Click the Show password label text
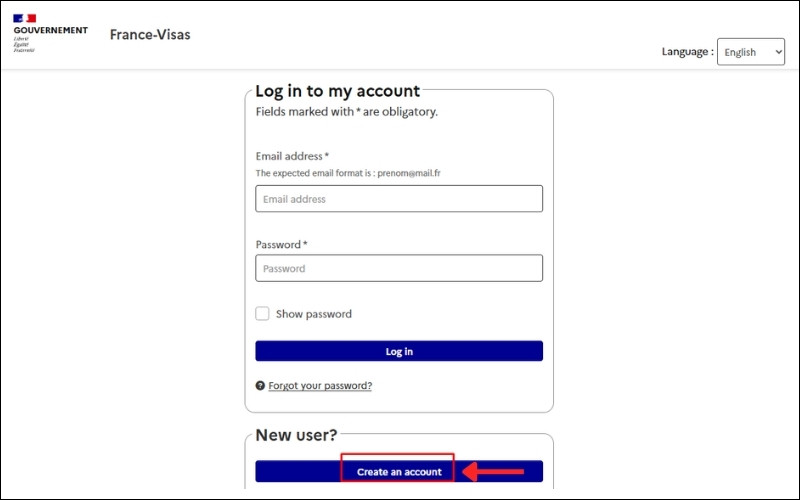800x500 pixels. point(314,314)
